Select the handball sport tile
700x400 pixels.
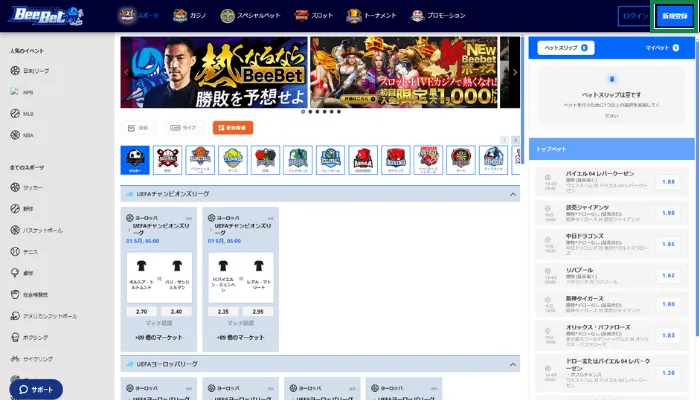tap(298, 160)
